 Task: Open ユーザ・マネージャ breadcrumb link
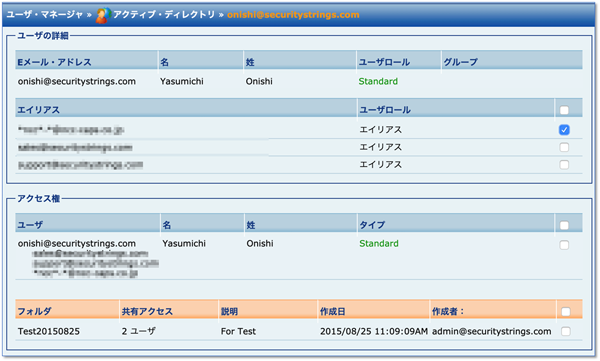[44, 15]
